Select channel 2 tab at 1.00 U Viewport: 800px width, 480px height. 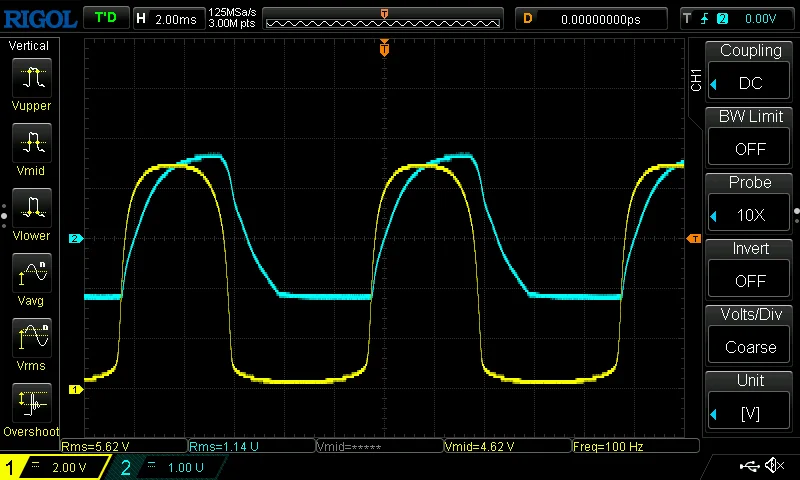[165, 467]
